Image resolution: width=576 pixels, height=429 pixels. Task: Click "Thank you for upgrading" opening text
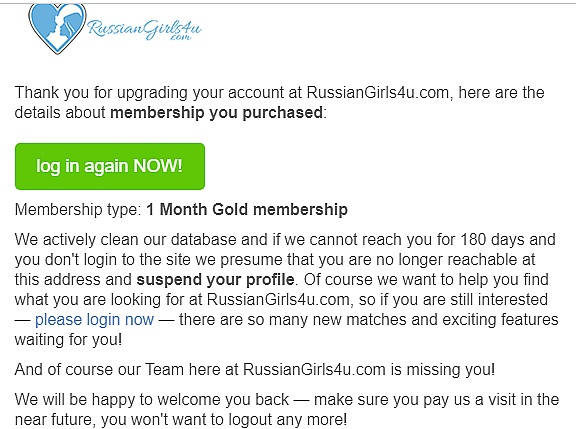[x=101, y=93]
